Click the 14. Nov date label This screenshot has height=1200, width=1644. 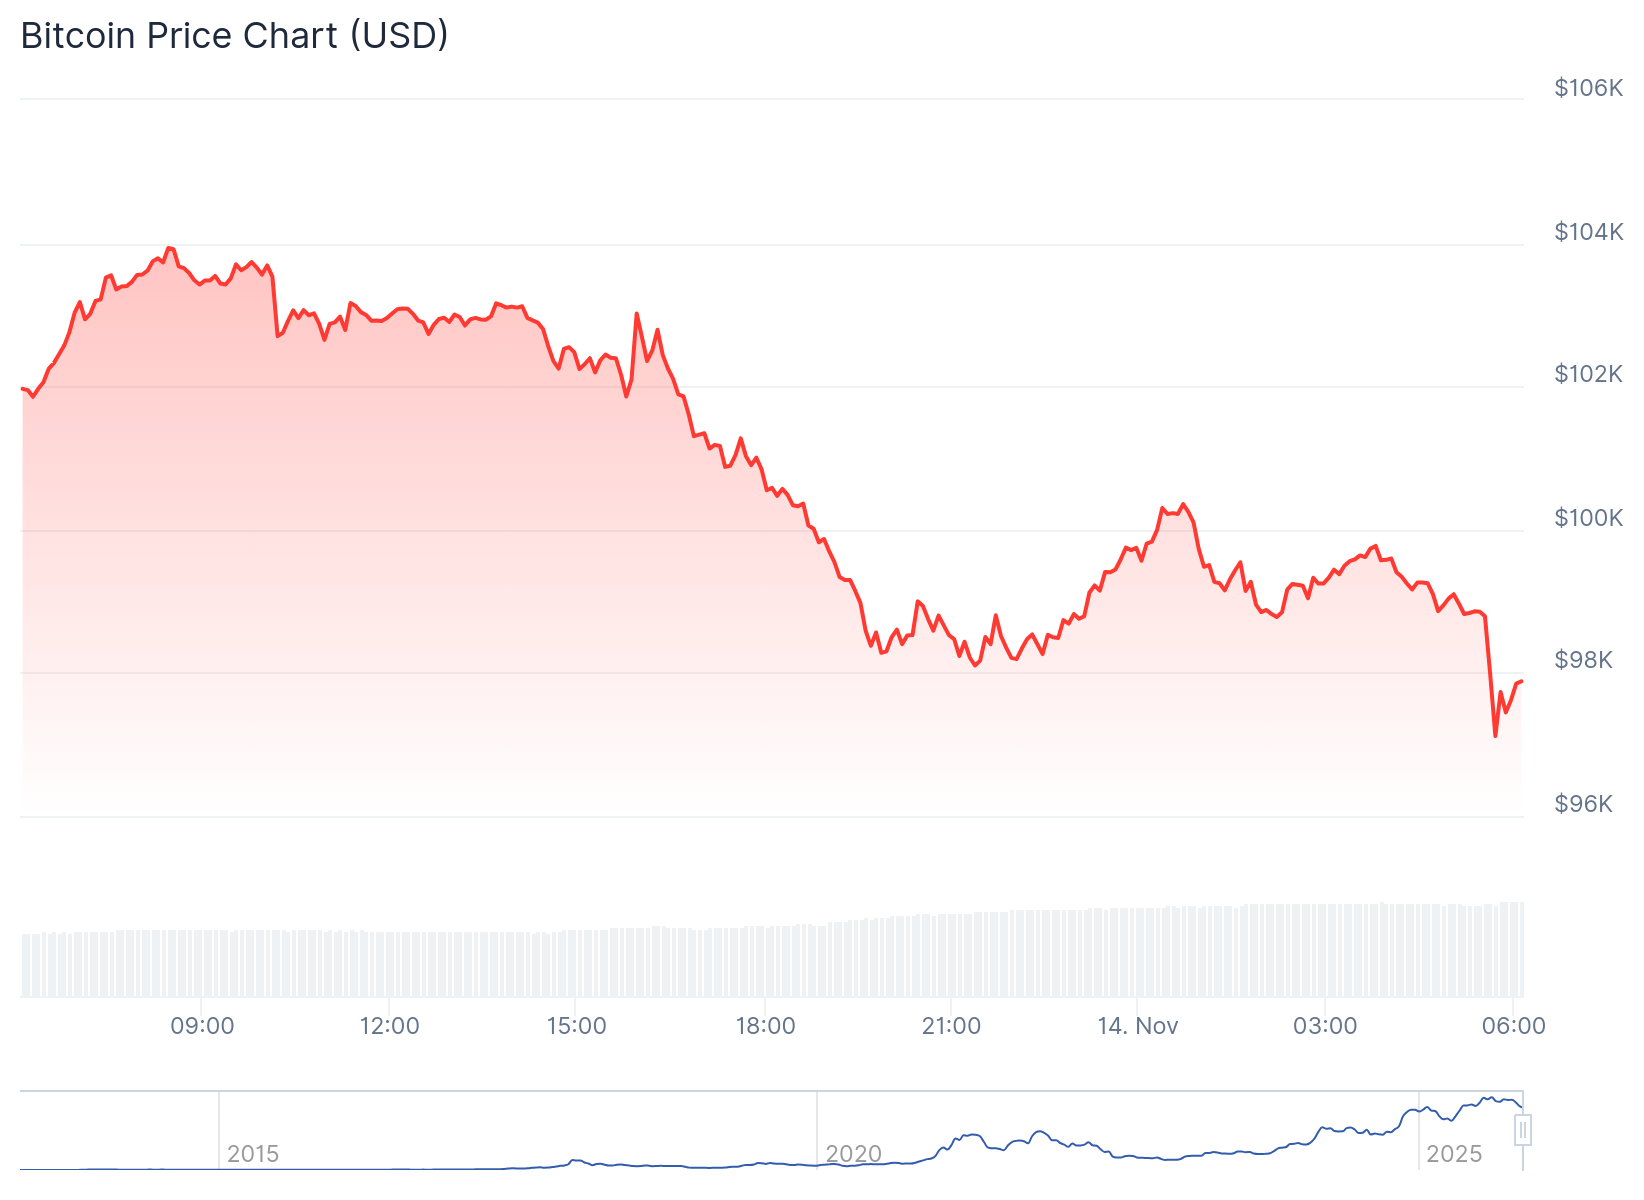[x=1138, y=1026]
